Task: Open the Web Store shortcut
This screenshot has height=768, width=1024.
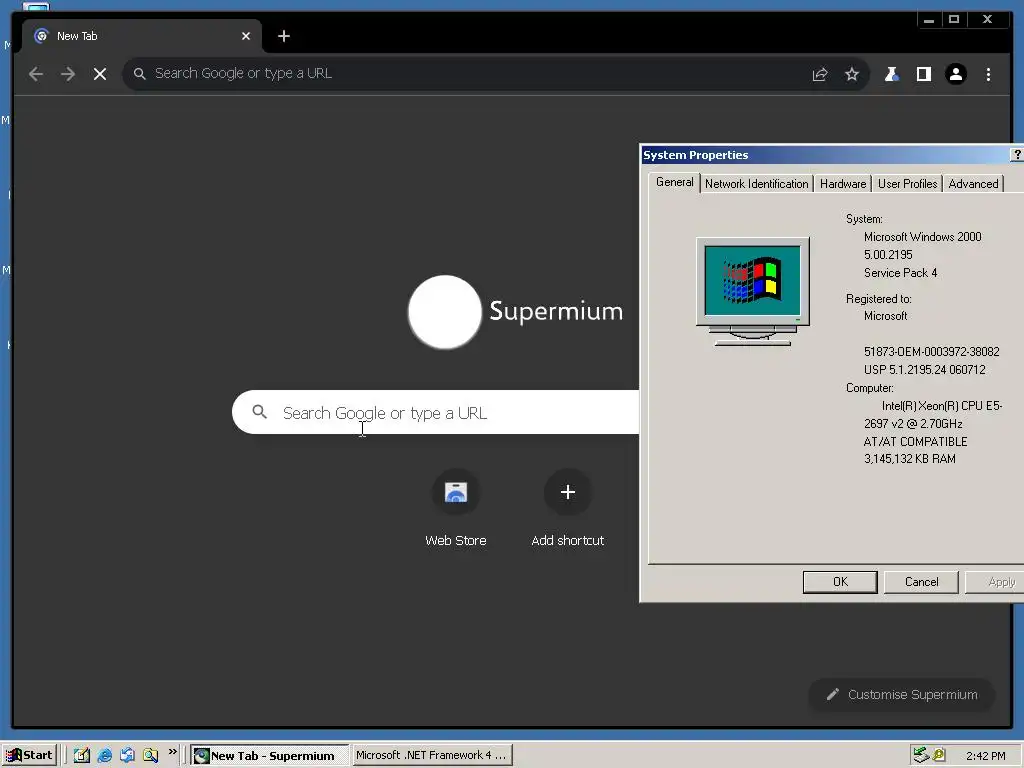Action: pyautogui.click(x=456, y=492)
